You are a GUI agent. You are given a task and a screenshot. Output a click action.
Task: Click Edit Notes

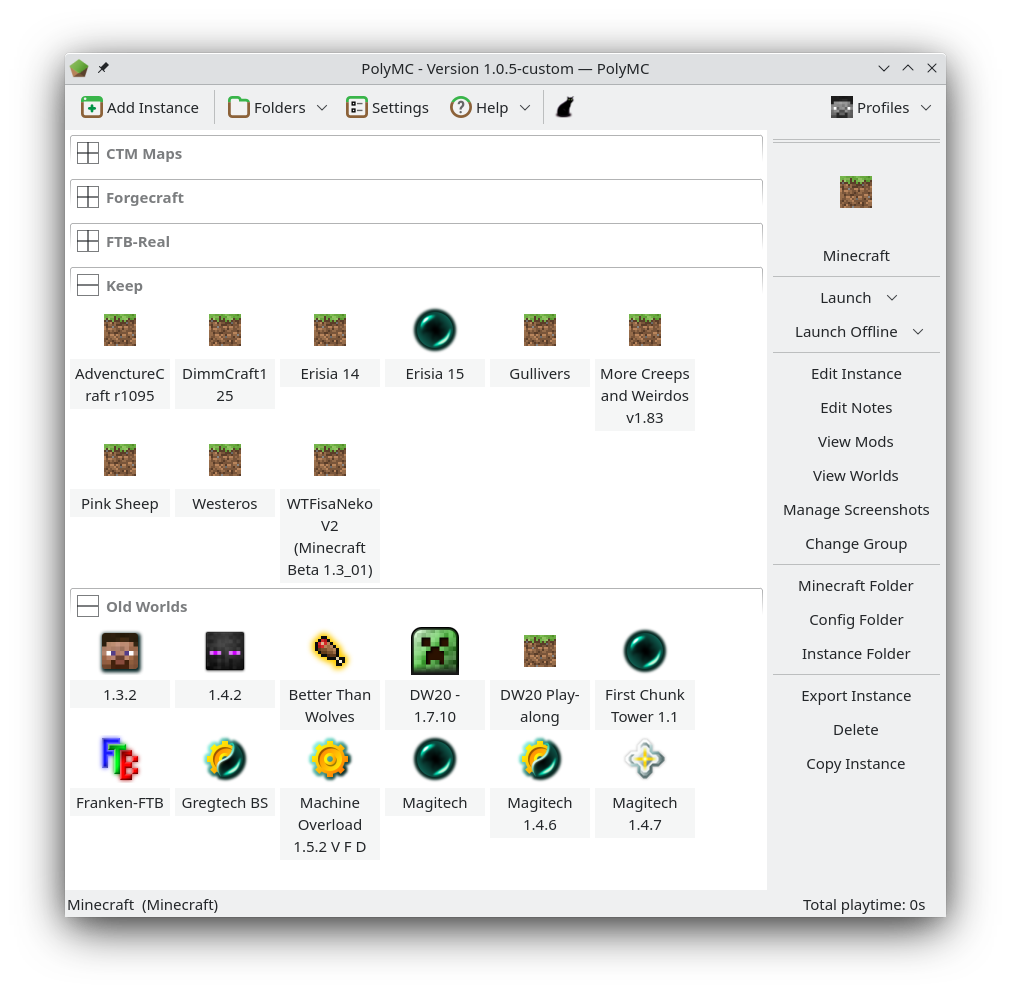pos(856,408)
